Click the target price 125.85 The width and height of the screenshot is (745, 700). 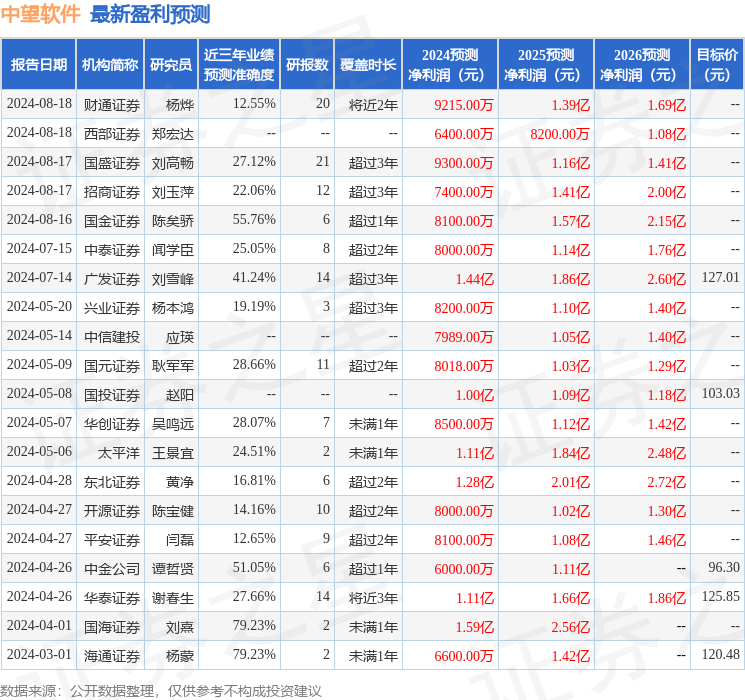coord(721,596)
